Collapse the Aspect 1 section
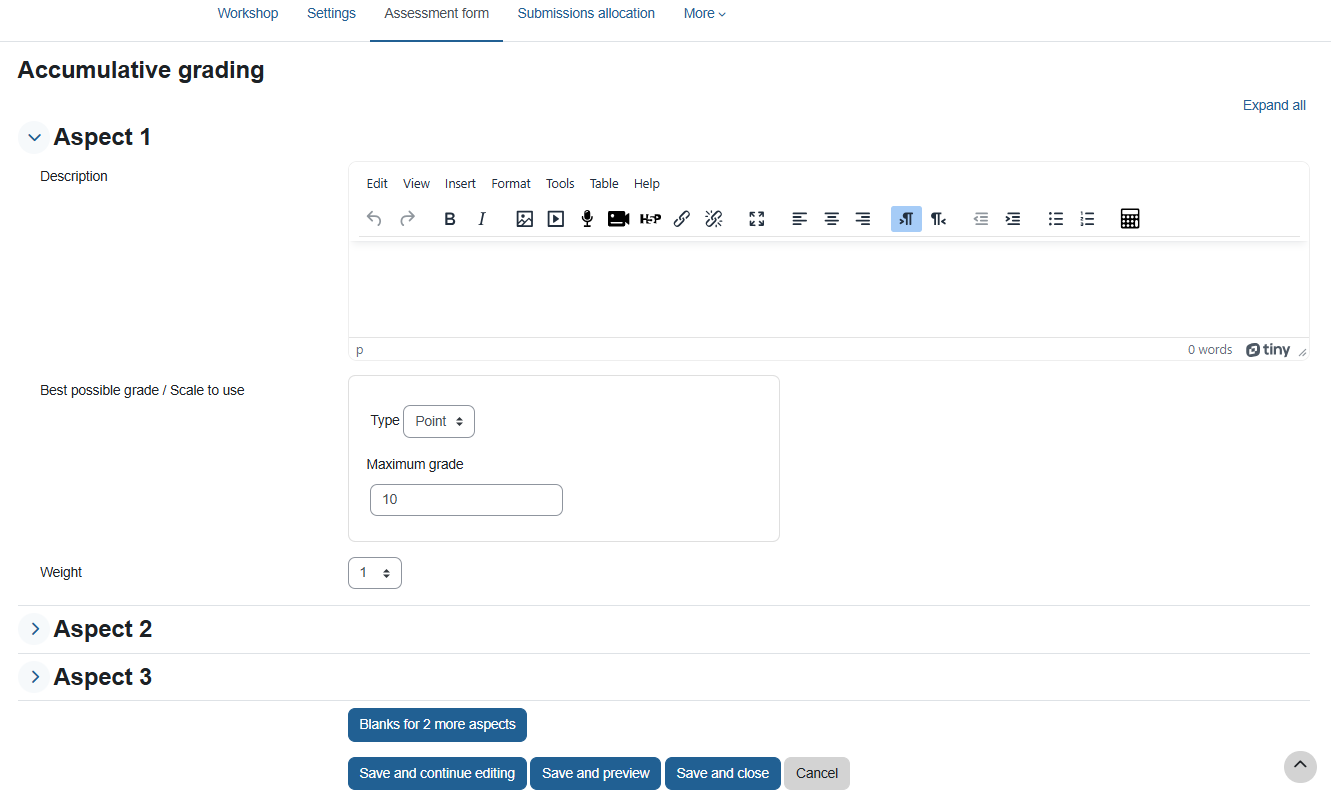 [x=34, y=138]
